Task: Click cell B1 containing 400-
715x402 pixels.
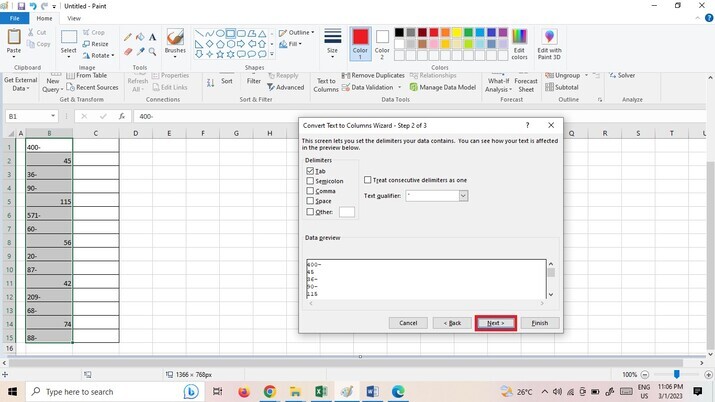Action: (49, 147)
